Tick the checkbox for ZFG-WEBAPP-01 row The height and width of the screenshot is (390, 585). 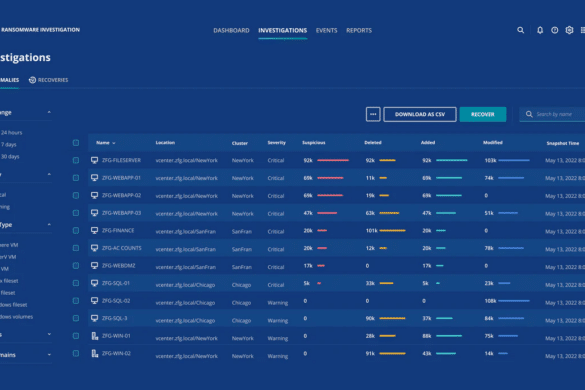[76, 178]
